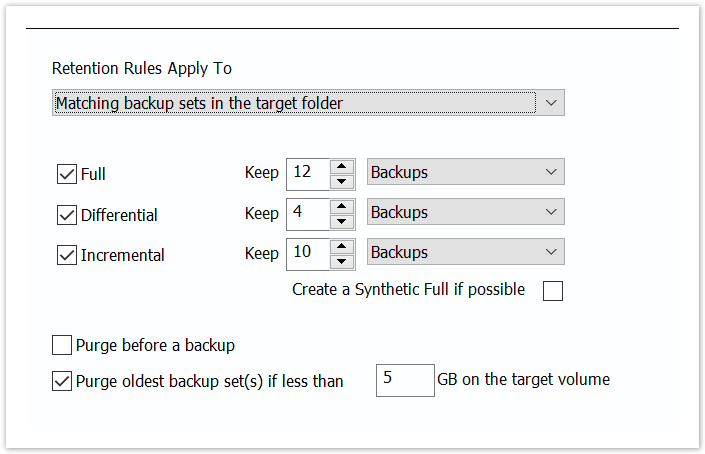705x454 pixels.
Task: Enable Create a Synthetic Full if possible
Action: pyautogui.click(x=552, y=291)
